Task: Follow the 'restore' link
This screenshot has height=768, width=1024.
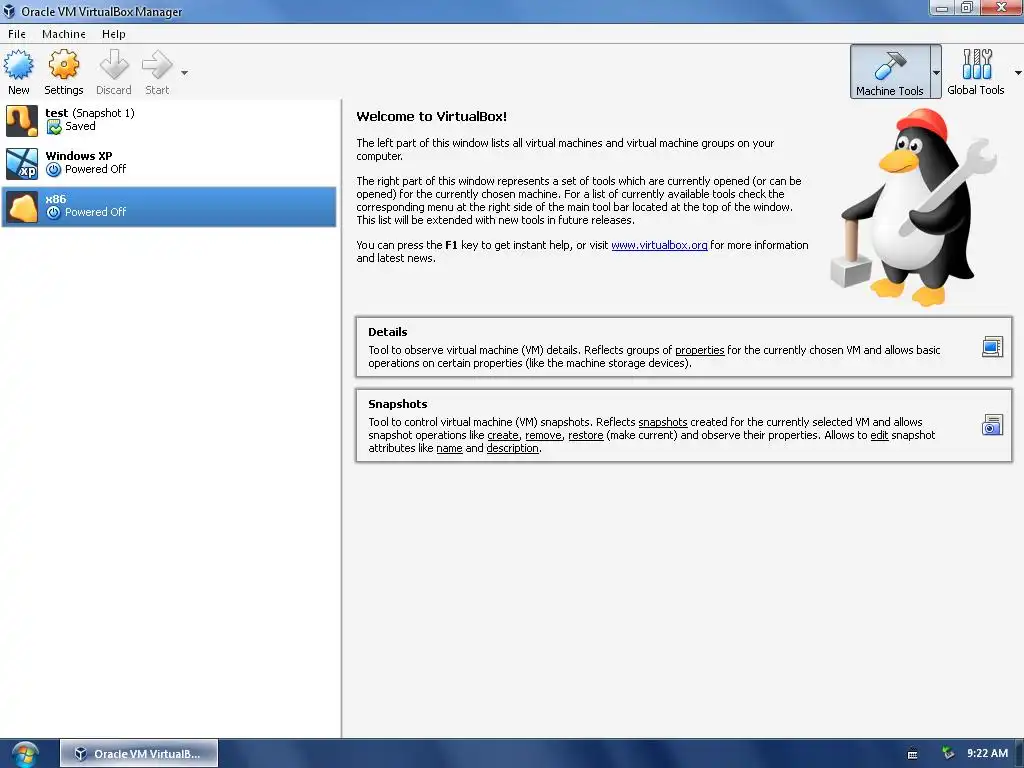Action: (x=586, y=435)
